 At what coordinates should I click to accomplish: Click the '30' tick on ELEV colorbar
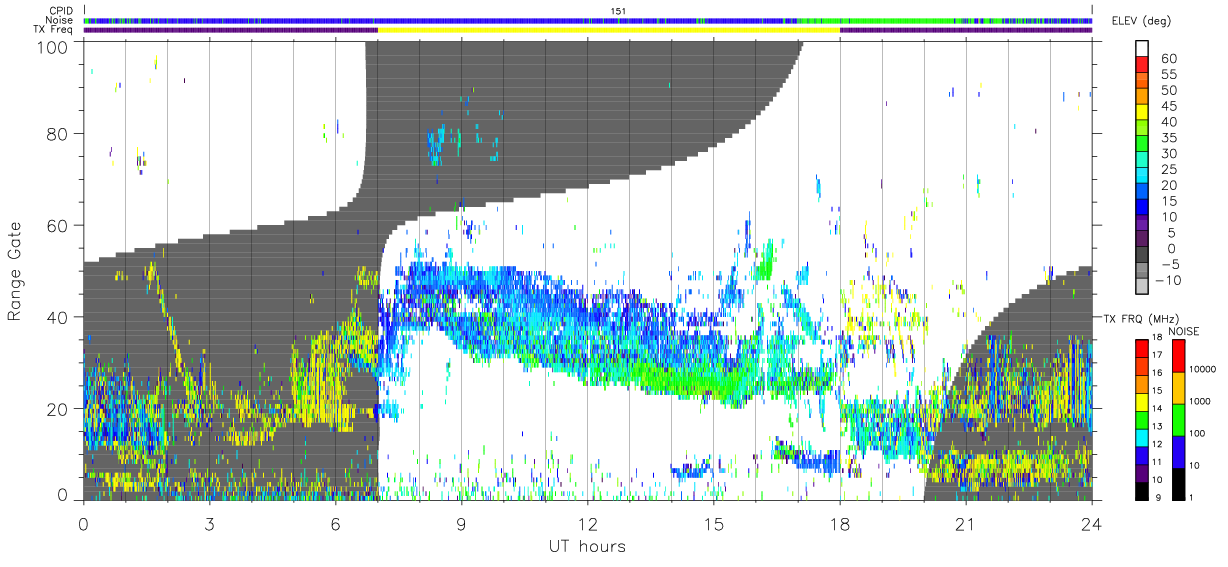[1168, 154]
